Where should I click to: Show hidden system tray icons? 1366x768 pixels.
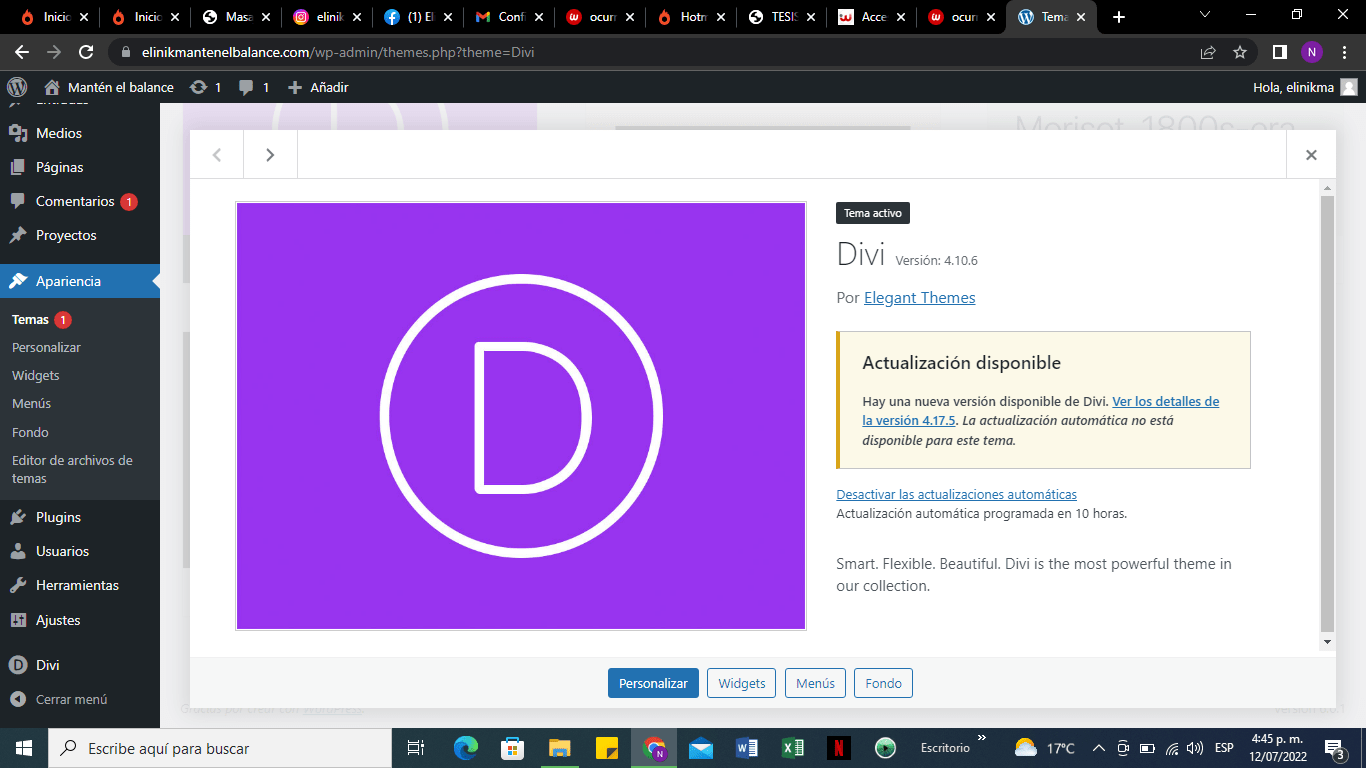tap(1098, 747)
